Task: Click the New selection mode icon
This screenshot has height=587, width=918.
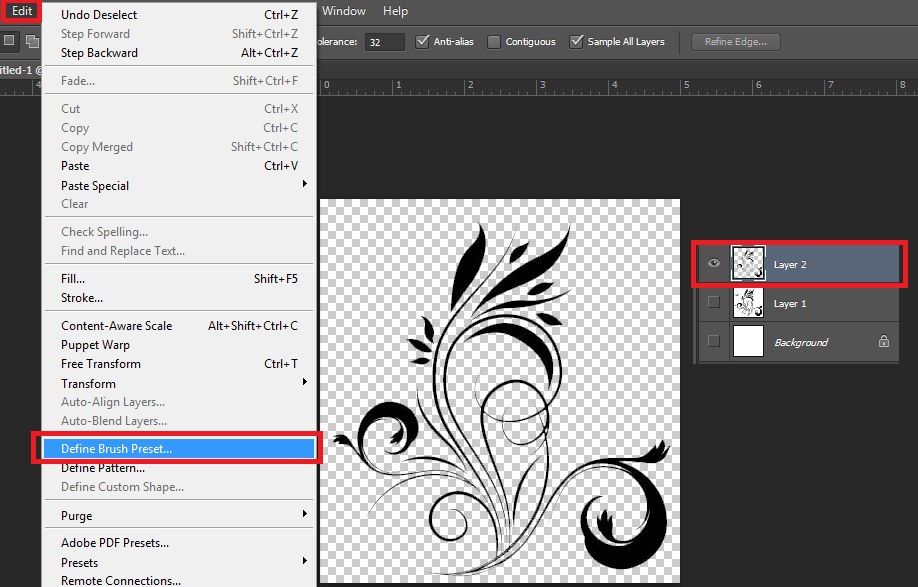Action: [10, 41]
